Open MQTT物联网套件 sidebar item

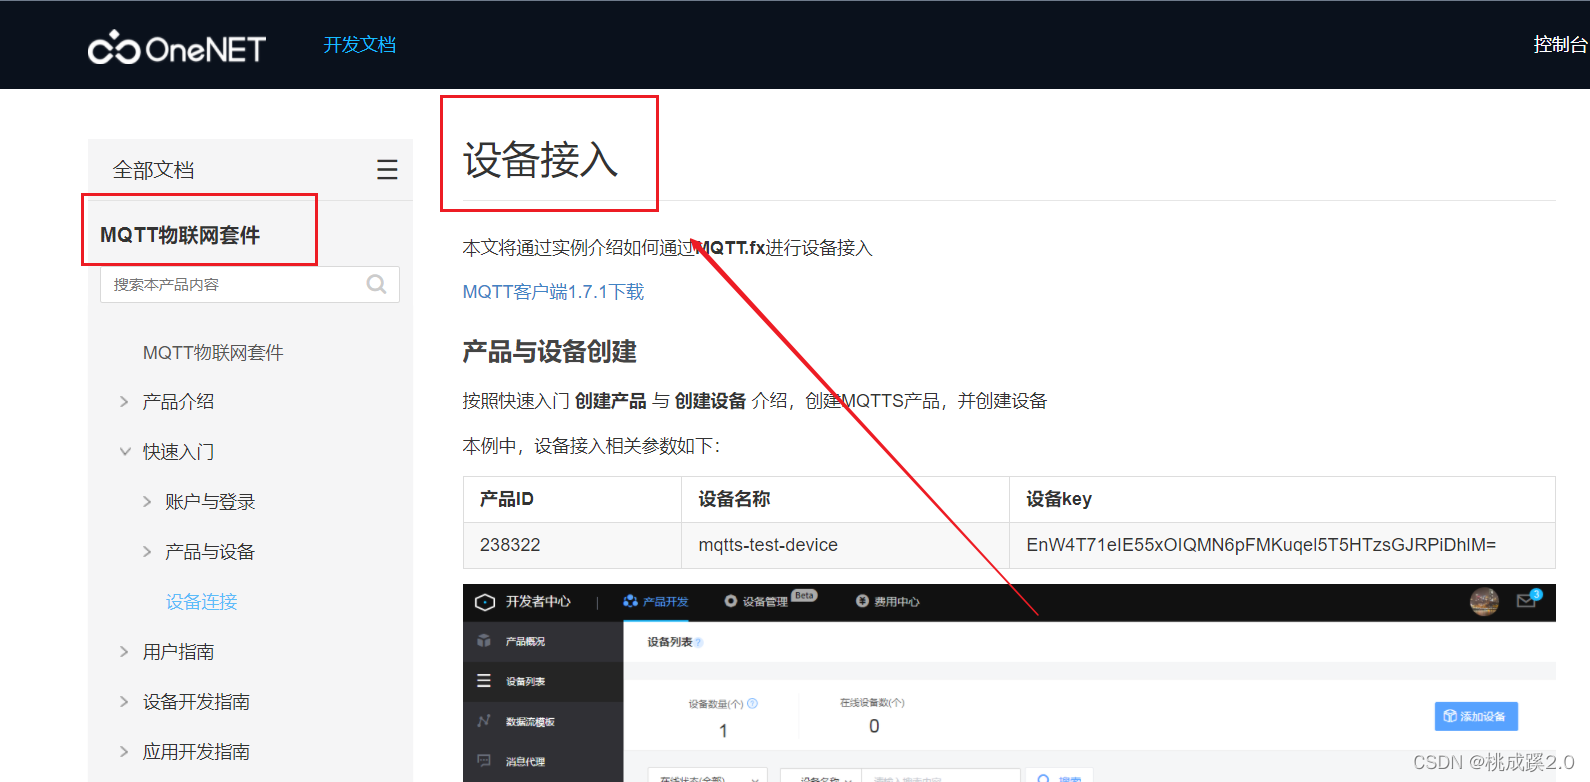213,352
